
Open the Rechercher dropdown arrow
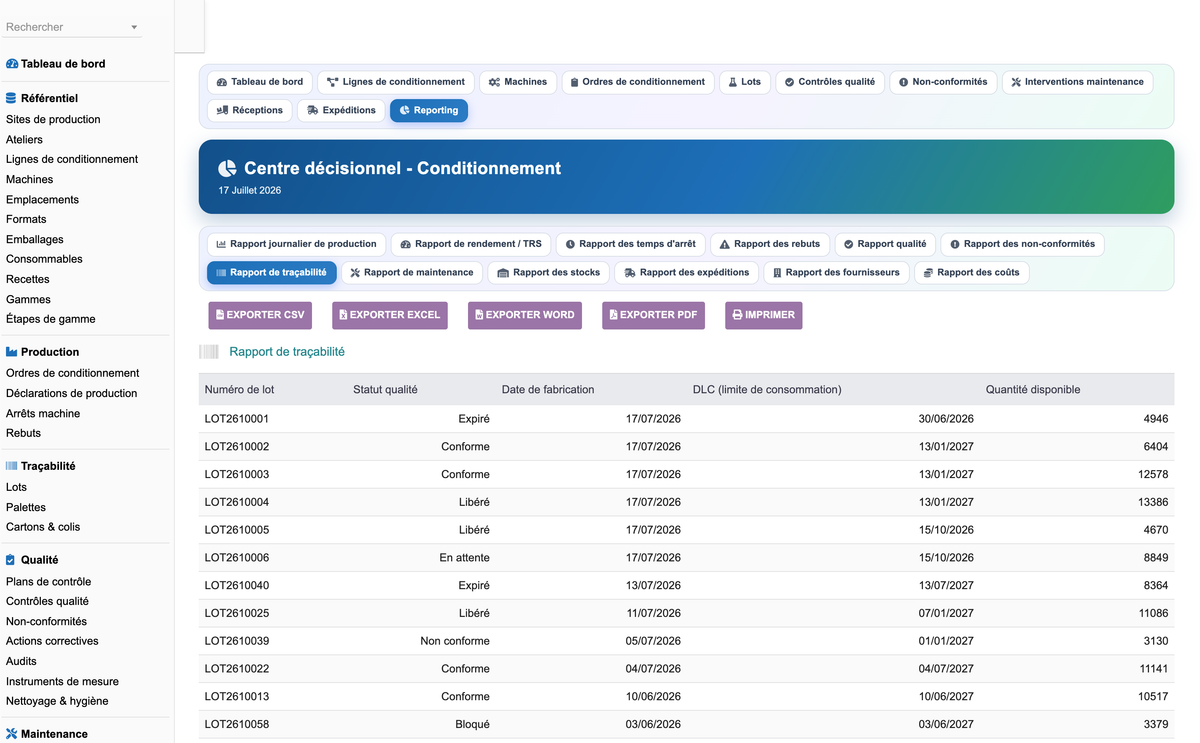[134, 28]
